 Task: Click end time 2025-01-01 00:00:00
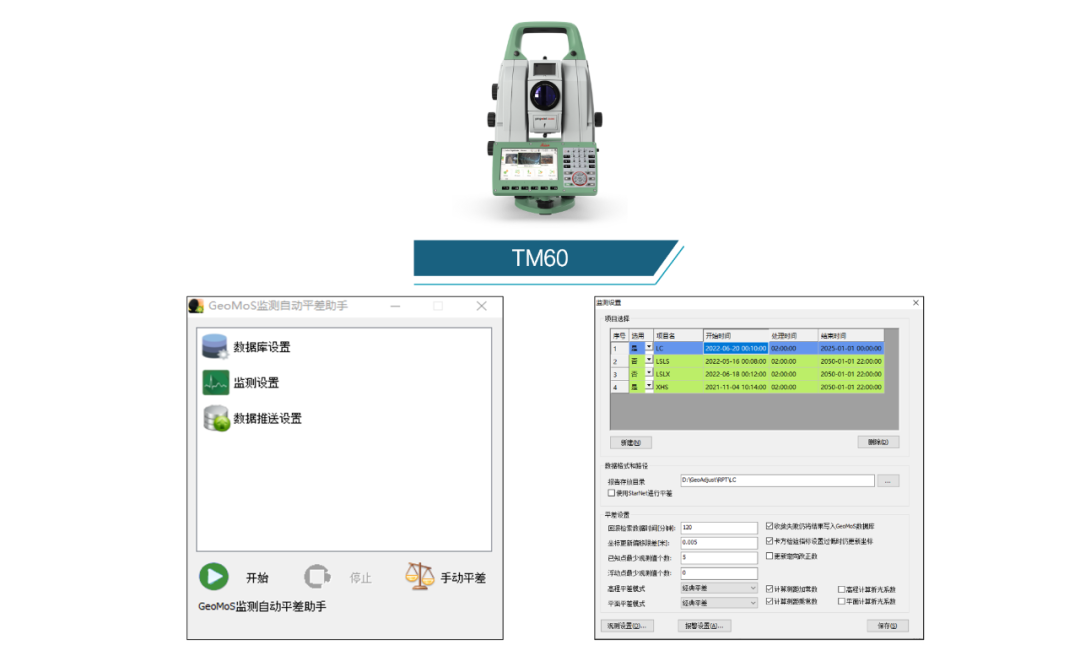[x=851, y=348]
